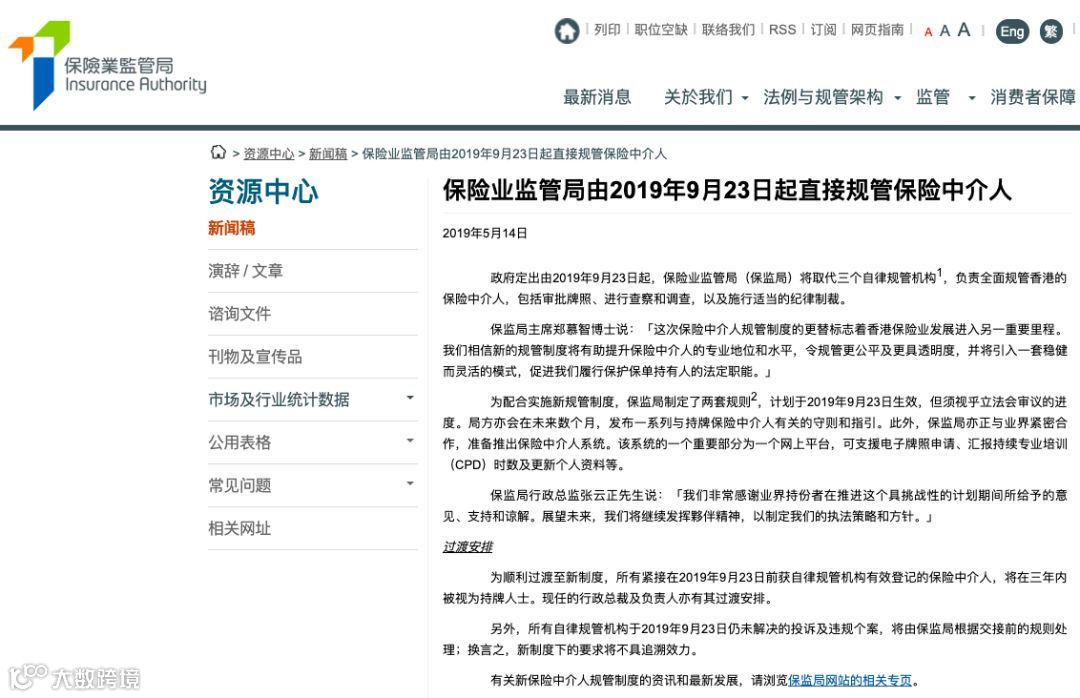Click footnote 1 superscript after 自律规管机构
This screenshot has width=1080, height=698.
[940, 273]
